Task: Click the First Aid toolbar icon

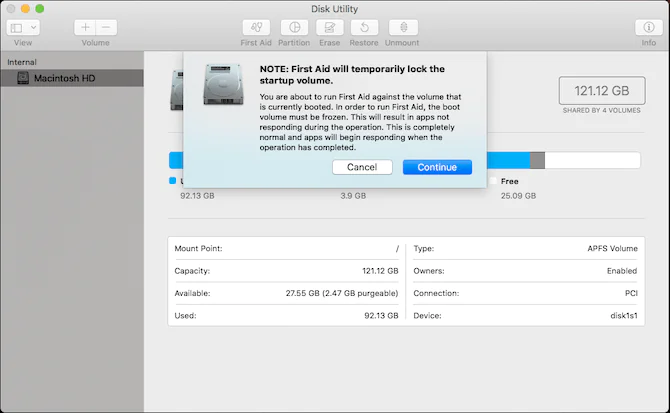Action: click(256, 27)
